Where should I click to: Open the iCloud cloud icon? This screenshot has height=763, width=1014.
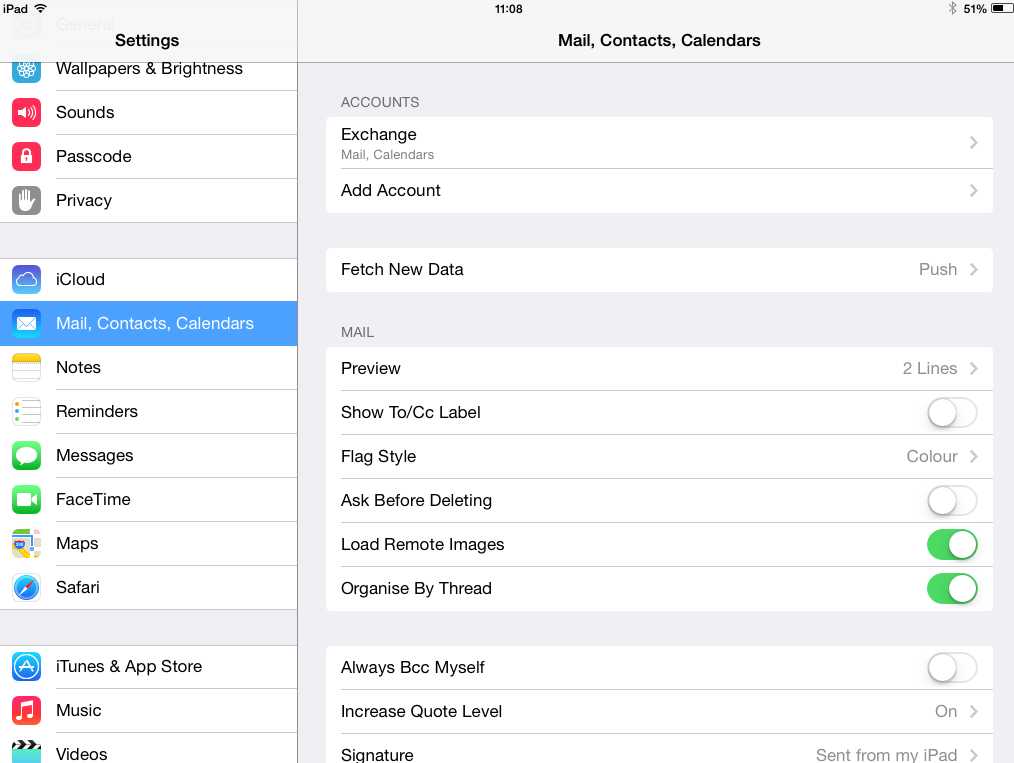[x=27, y=280]
